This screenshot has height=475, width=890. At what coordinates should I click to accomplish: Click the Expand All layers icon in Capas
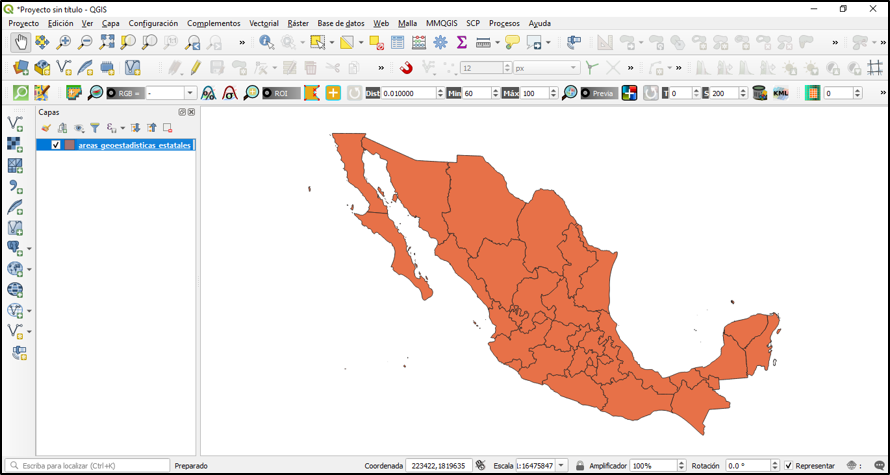tap(135, 128)
